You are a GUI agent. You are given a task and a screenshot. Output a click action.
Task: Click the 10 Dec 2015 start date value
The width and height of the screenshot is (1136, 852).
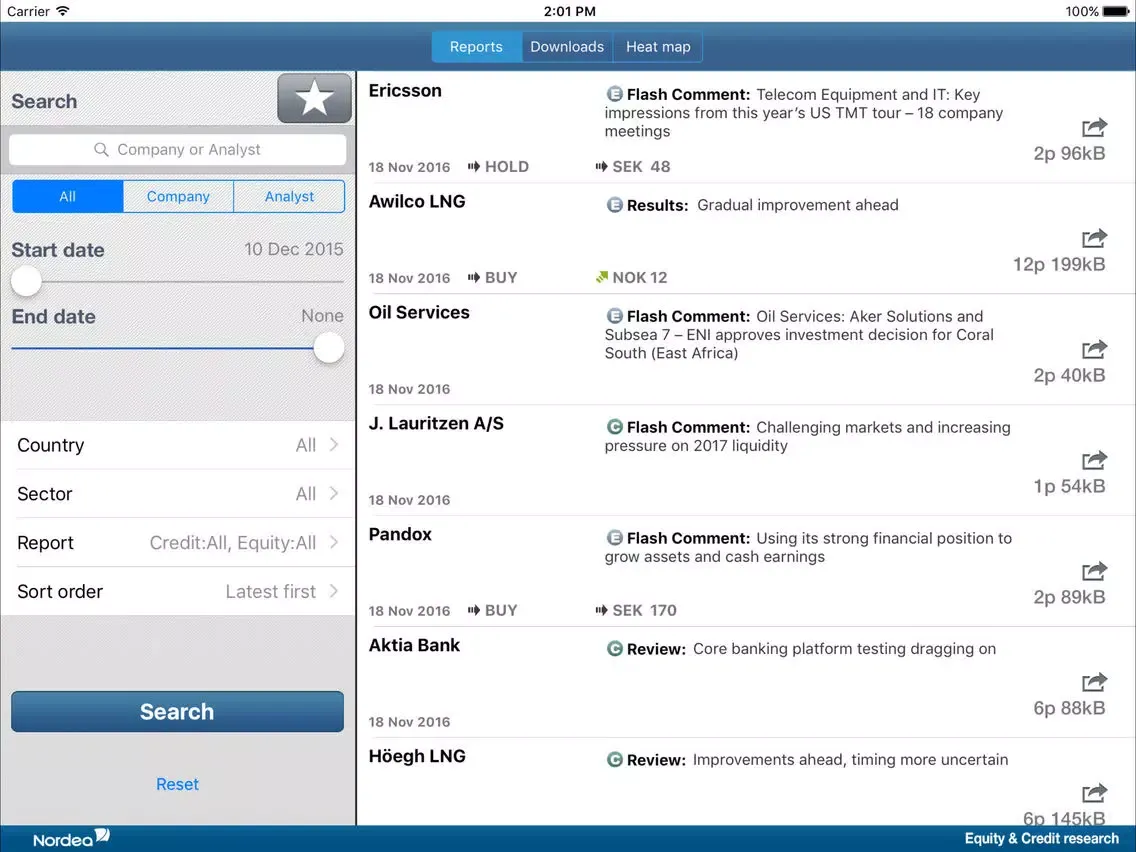tap(293, 249)
